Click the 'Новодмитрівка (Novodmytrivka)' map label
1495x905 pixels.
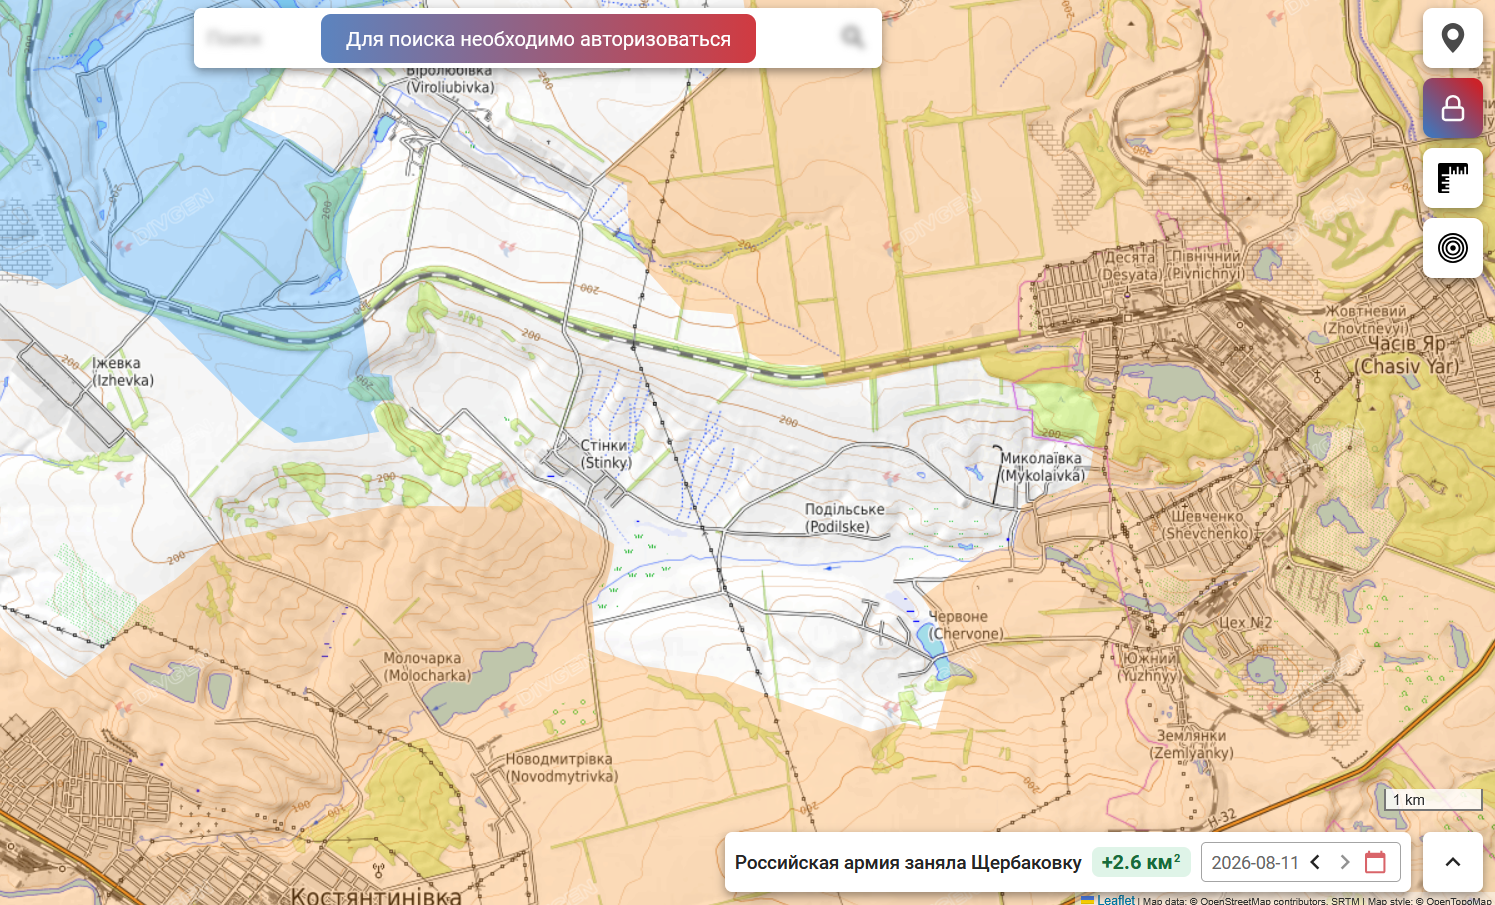tap(561, 768)
